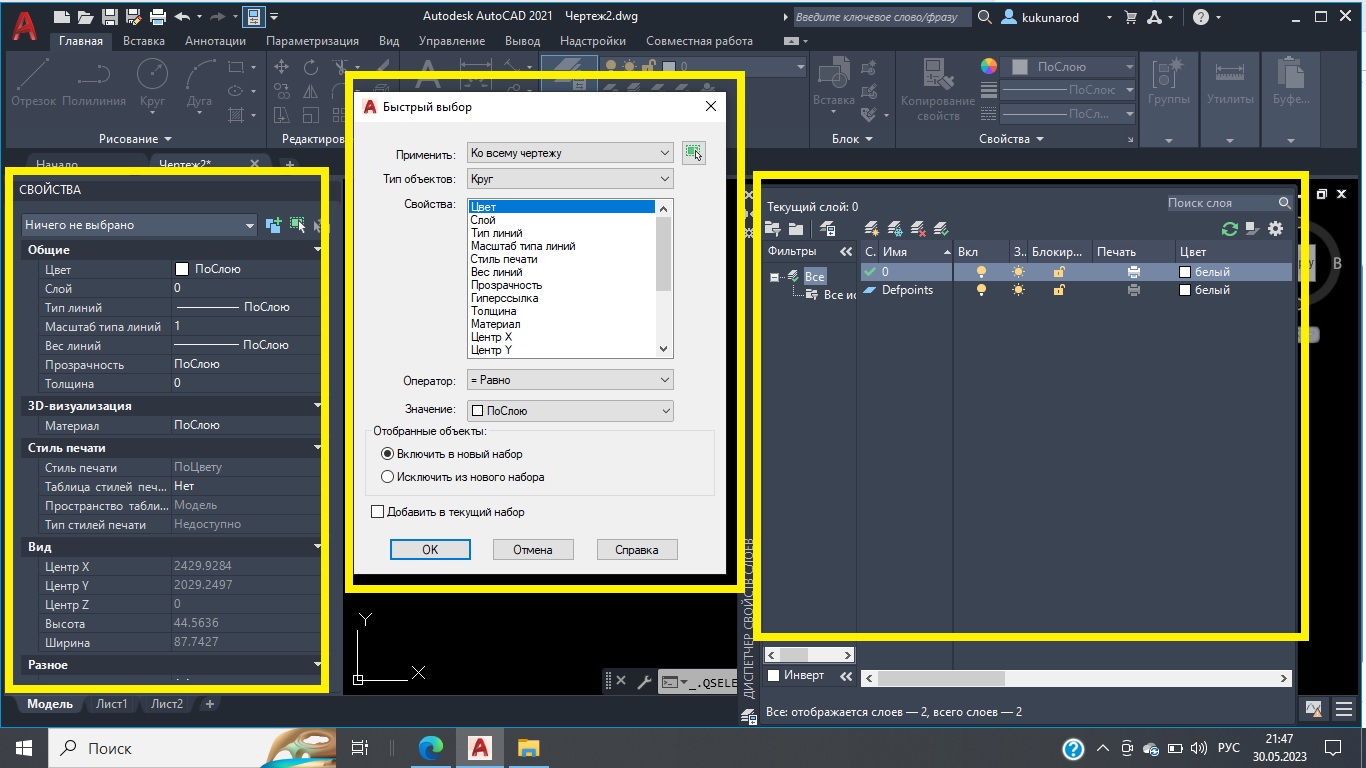Click the color swatch for layer 0

pos(1185,272)
